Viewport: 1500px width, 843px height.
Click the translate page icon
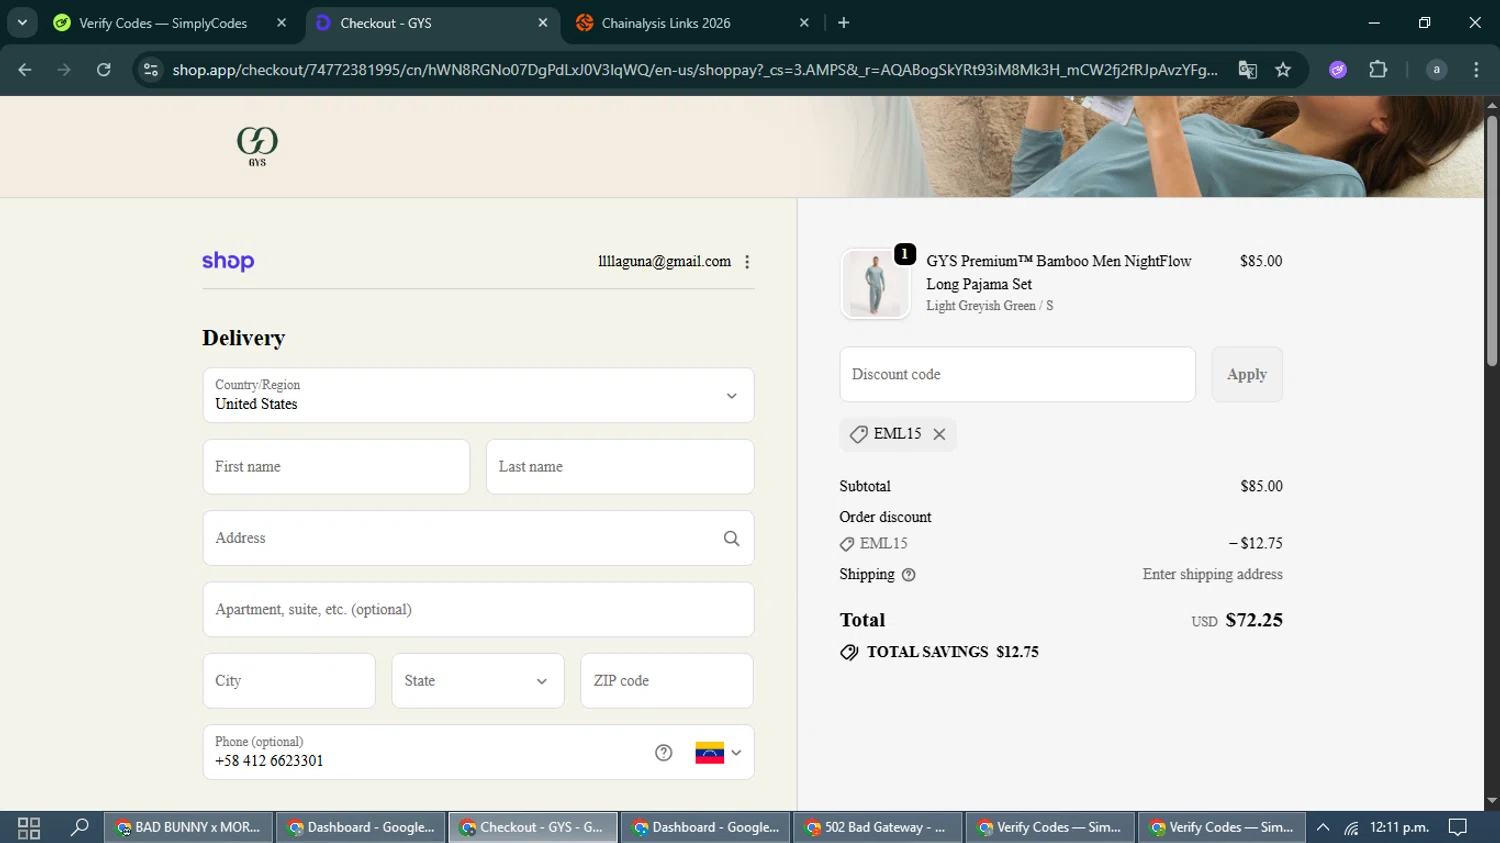pyautogui.click(x=1247, y=70)
